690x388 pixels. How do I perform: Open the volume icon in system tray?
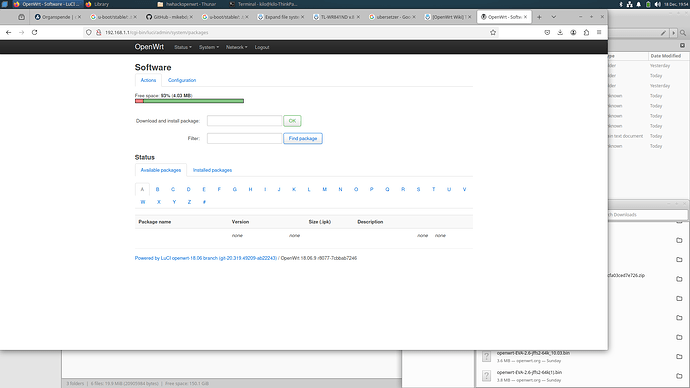coord(657,4)
